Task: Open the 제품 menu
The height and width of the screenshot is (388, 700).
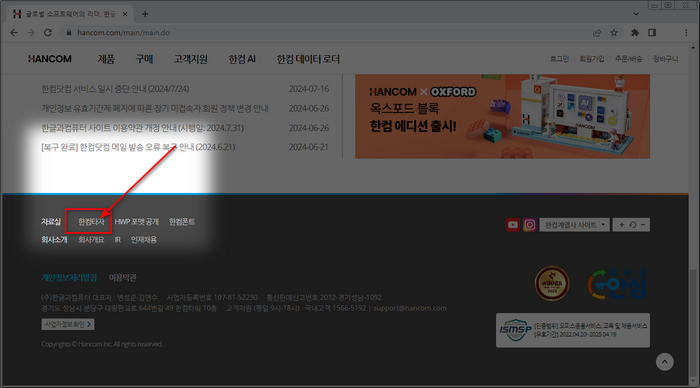Action: coord(106,59)
